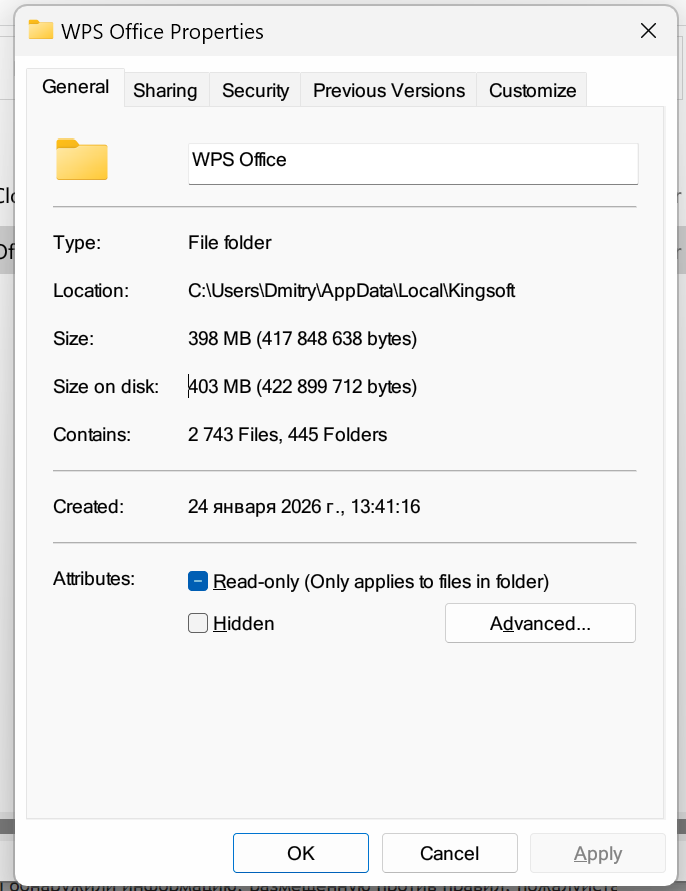
Task: Select the General tab
Action: pyautogui.click(x=76, y=87)
